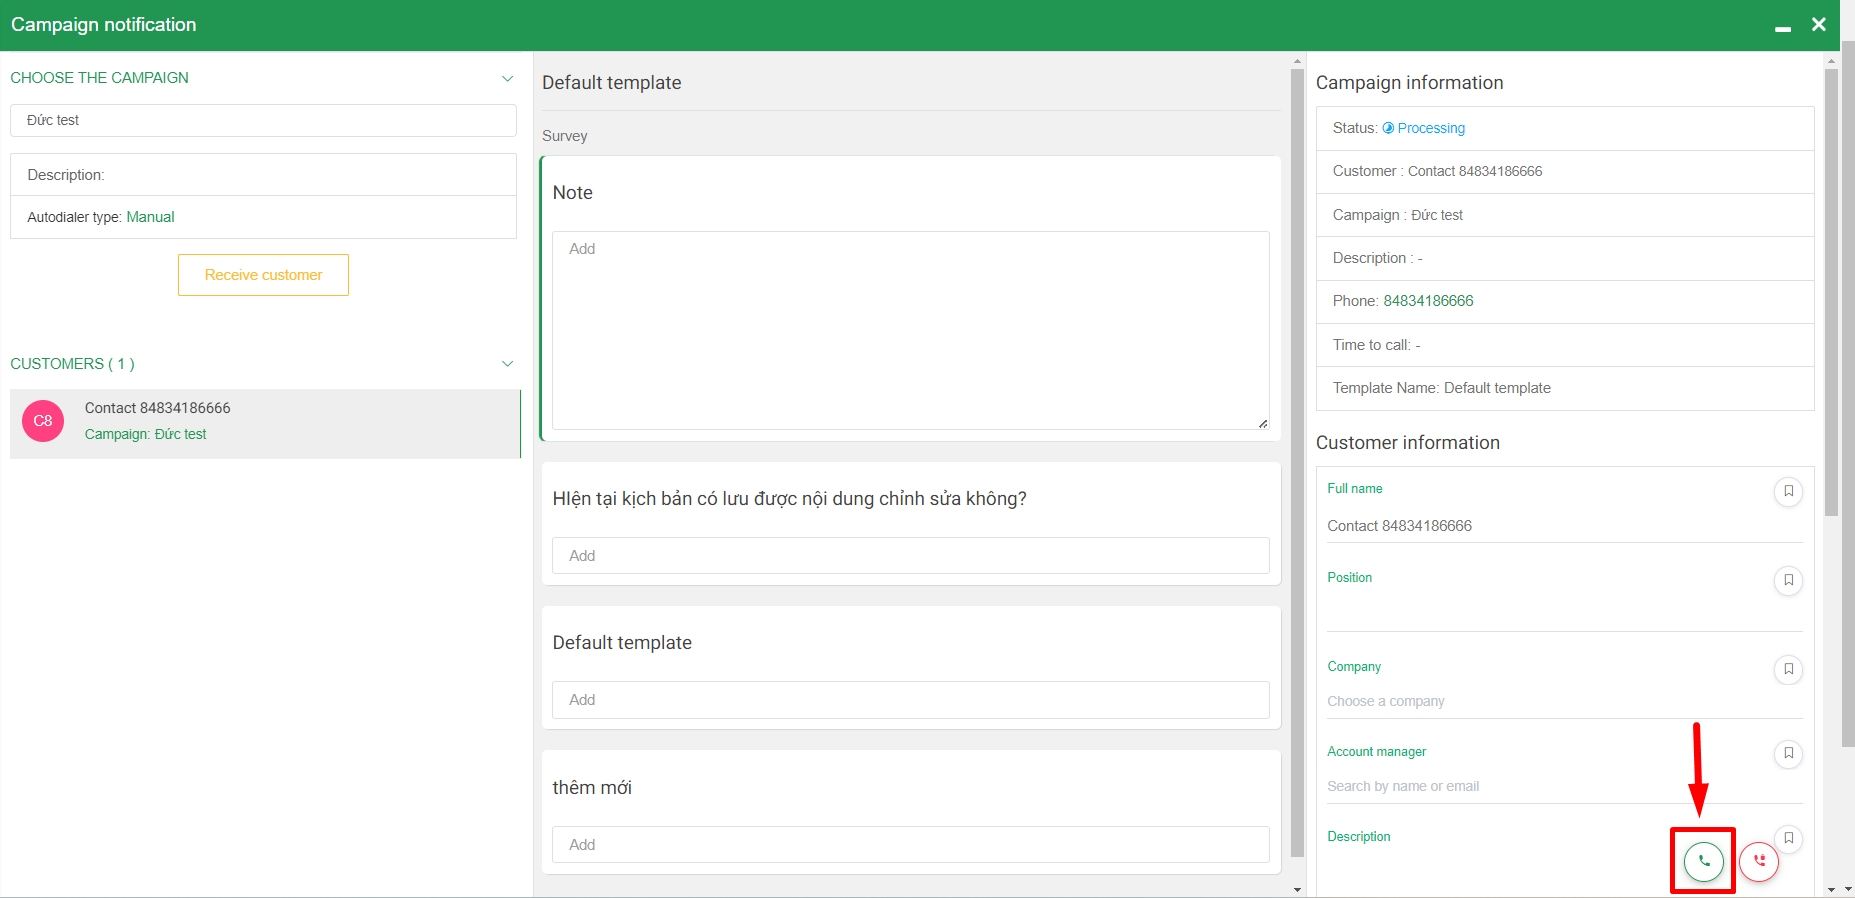Image resolution: width=1855 pixels, height=898 pixels.
Task: Click the red call transfer icon
Action: pyautogui.click(x=1759, y=861)
